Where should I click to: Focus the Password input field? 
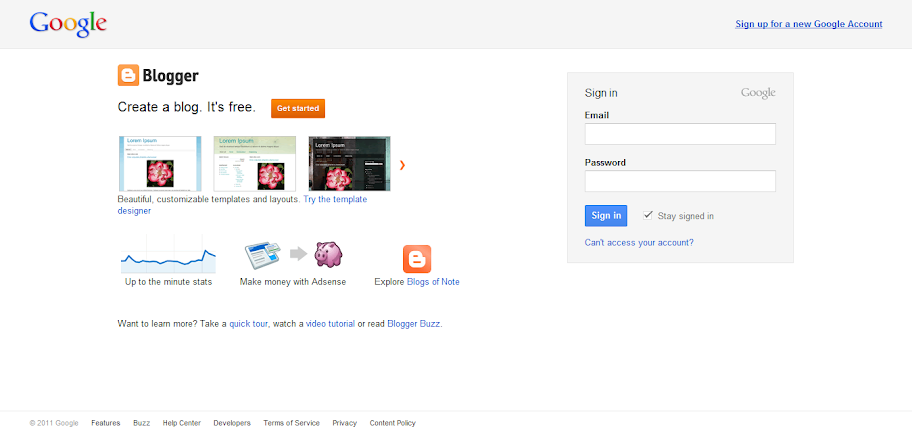(x=680, y=181)
